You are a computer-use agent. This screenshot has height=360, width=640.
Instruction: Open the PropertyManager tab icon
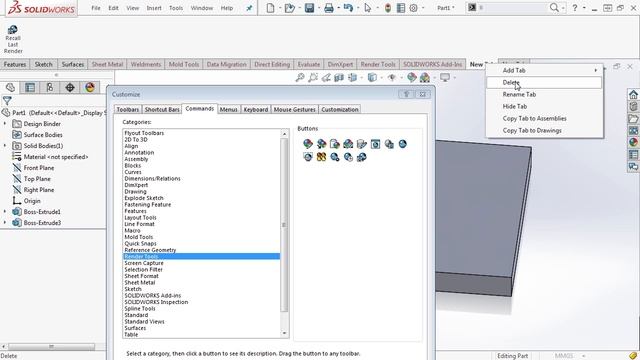30,87
